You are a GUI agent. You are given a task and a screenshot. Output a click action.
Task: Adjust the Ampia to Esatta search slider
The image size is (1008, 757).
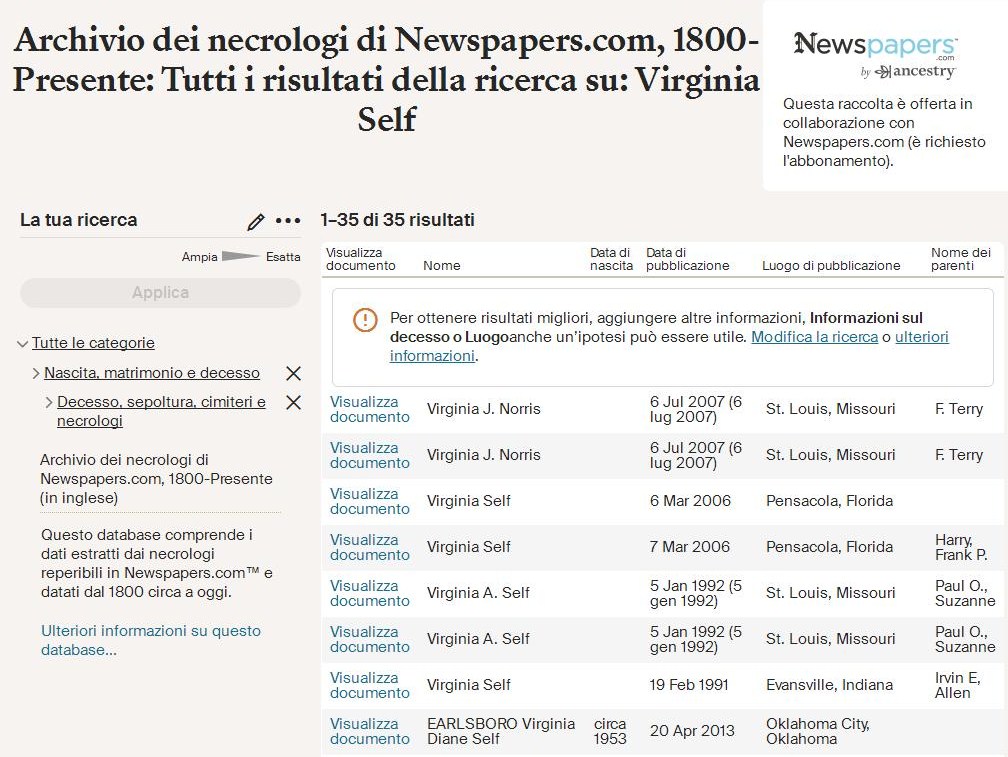pyautogui.click(x=241, y=256)
